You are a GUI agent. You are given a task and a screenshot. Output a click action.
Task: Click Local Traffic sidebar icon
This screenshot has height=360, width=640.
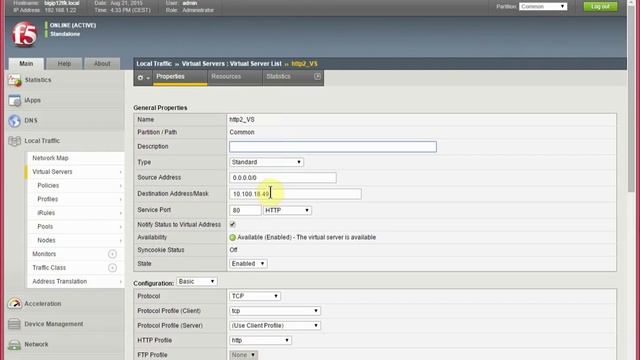[15, 141]
